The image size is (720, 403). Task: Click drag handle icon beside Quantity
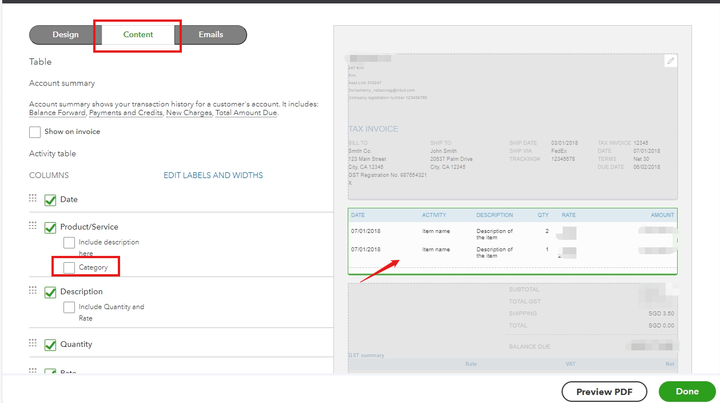point(33,343)
